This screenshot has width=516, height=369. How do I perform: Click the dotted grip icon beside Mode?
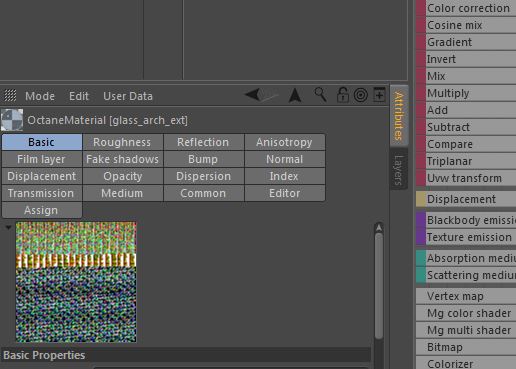(x=10, y=96)
